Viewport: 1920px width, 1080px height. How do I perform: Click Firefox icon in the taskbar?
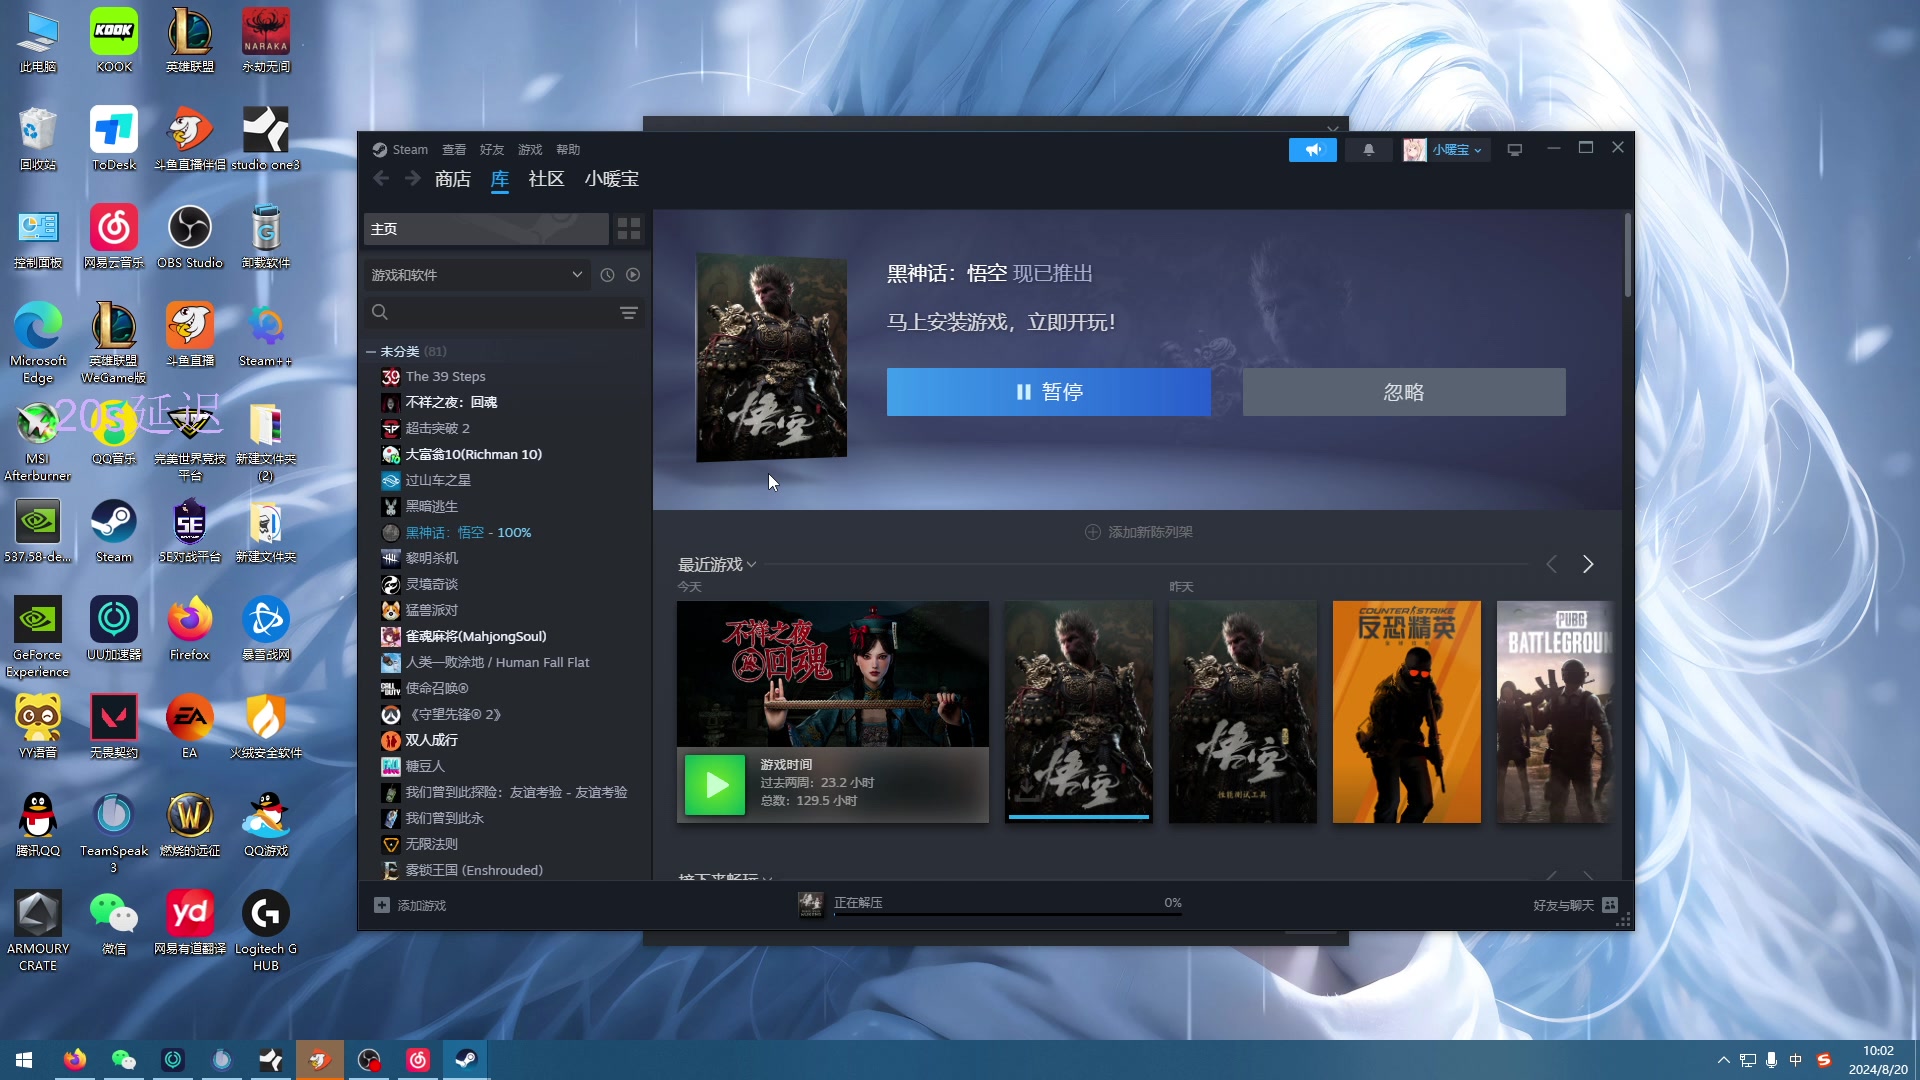point(75,1059)
